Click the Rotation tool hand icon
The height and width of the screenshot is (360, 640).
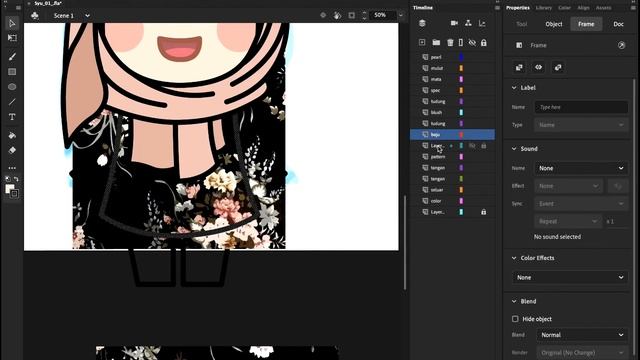coord(337,15)
